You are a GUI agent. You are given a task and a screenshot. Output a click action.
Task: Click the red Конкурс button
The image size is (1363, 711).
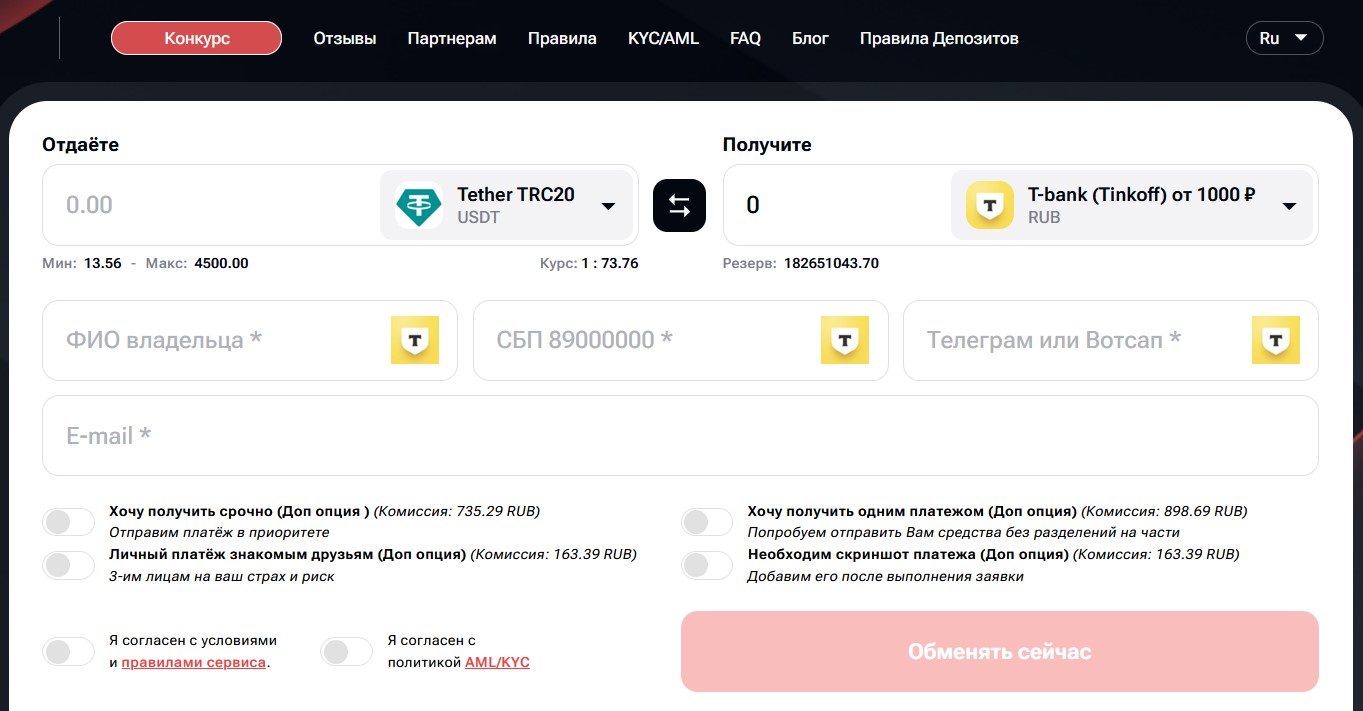(197, 39)
